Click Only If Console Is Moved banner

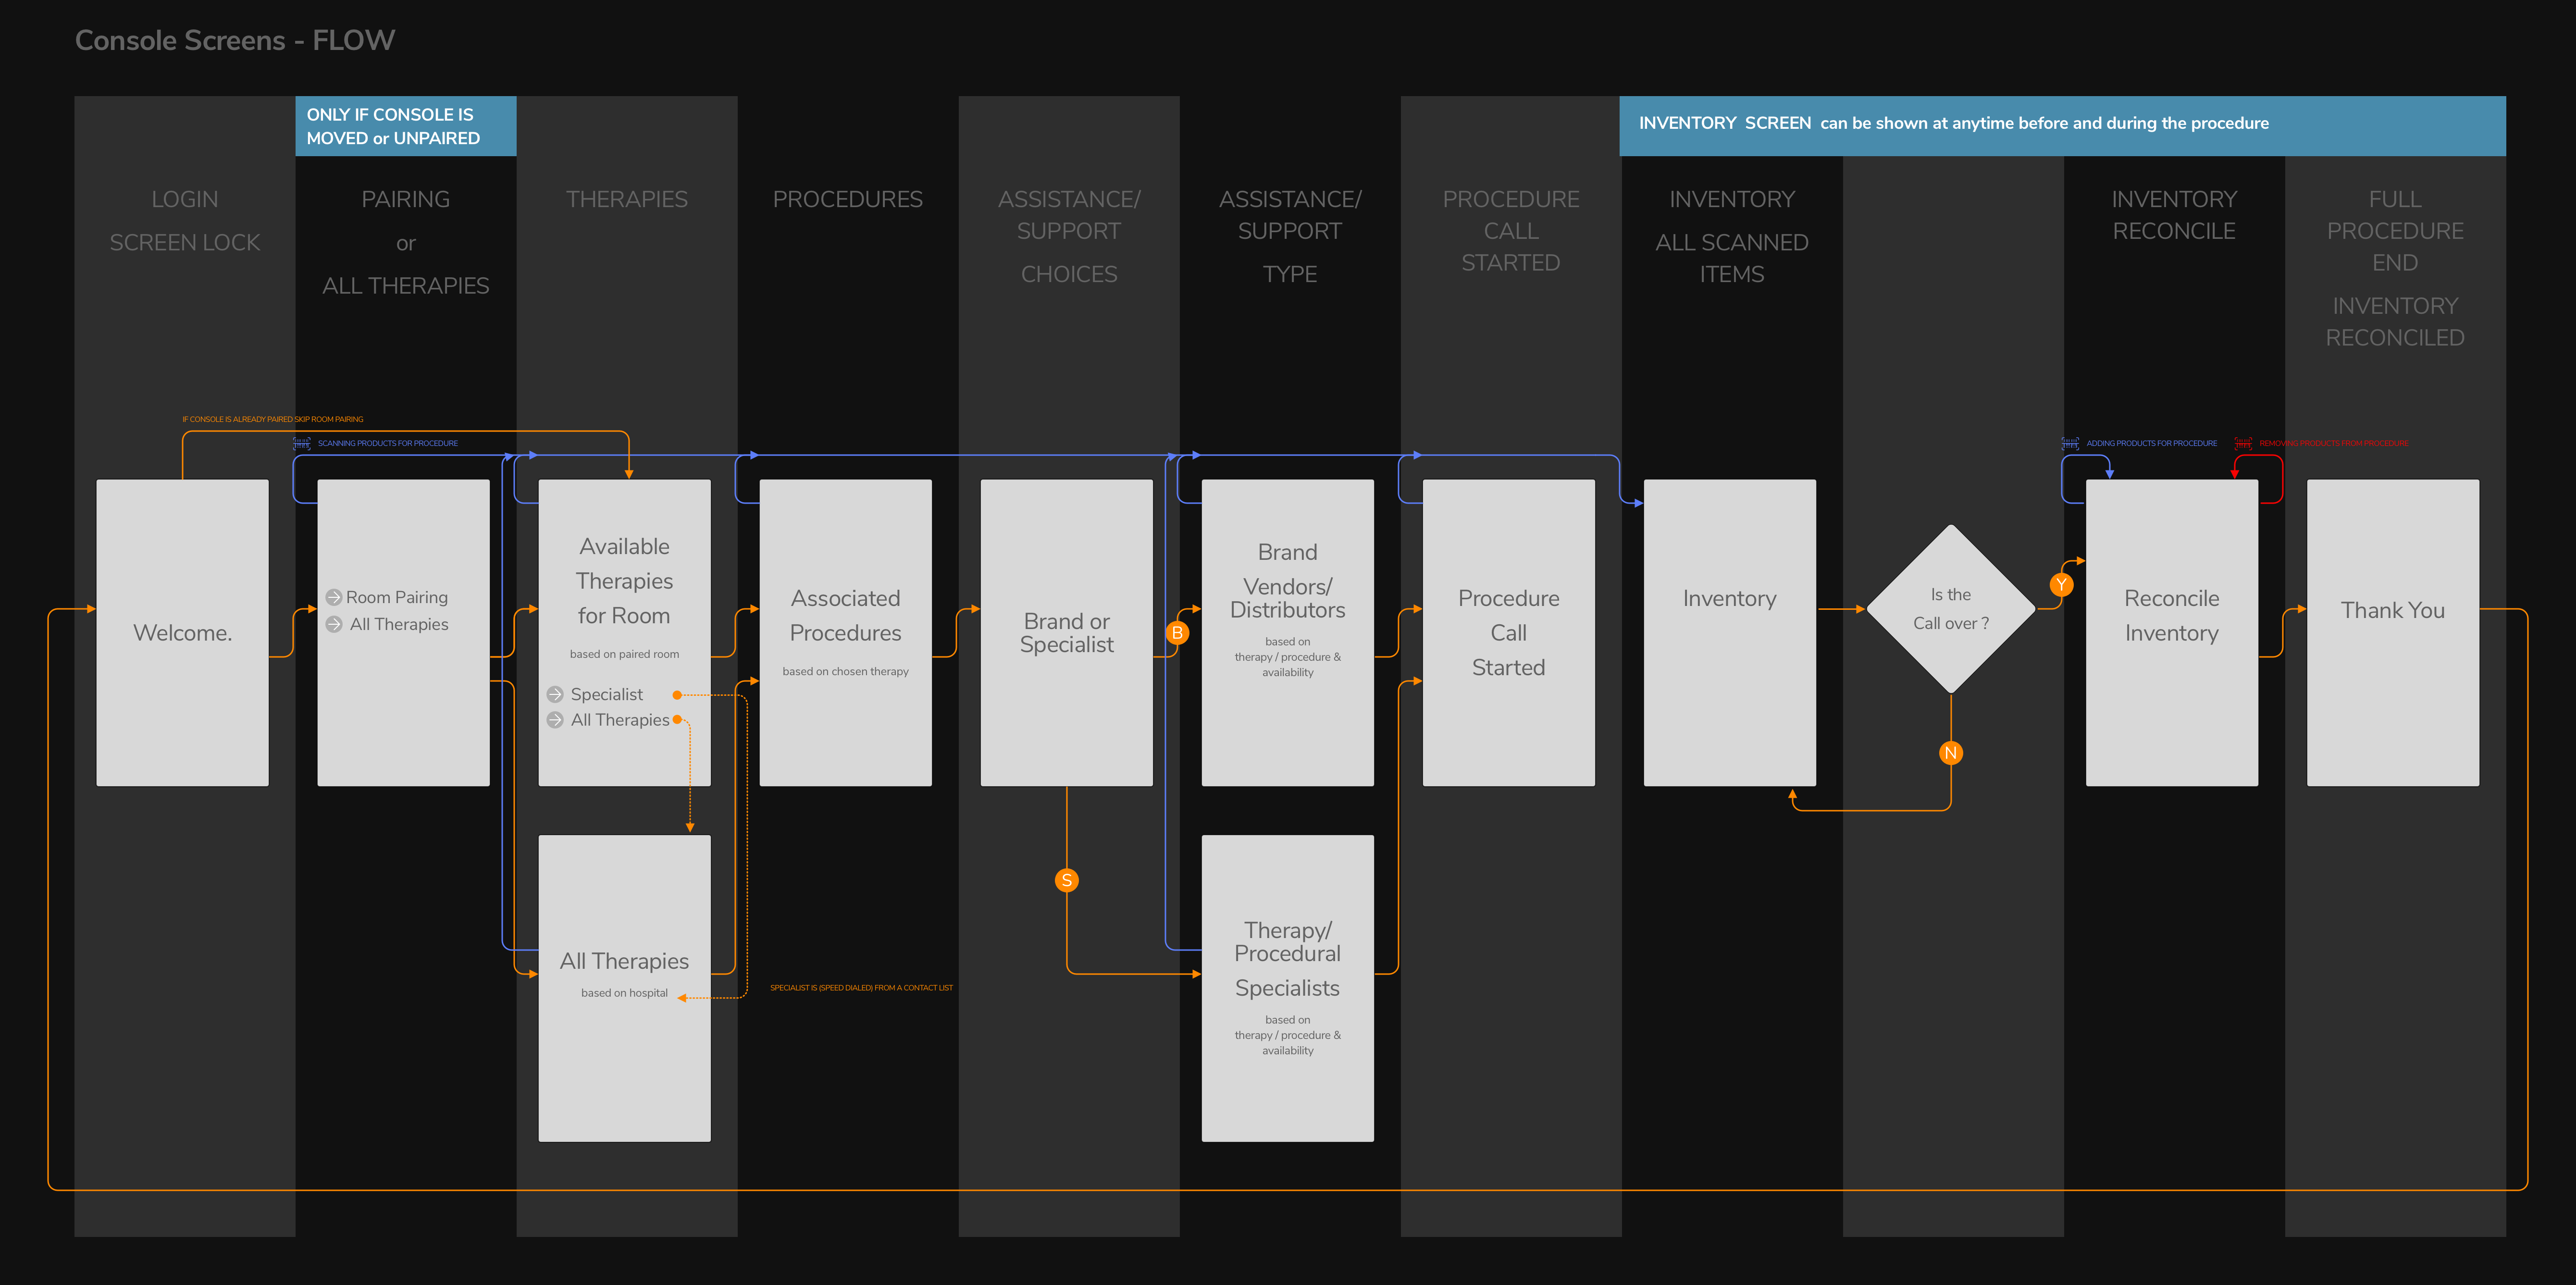click(405, 126)
